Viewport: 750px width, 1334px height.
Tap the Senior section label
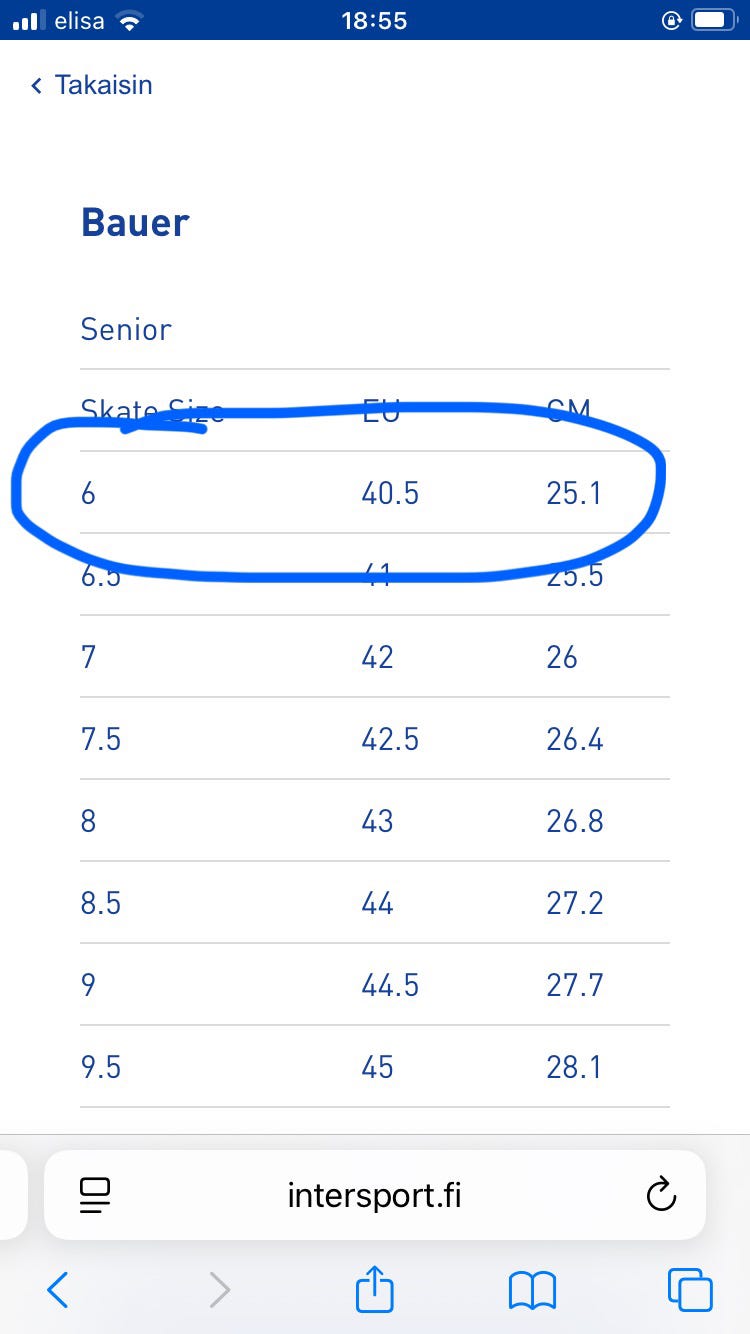tap(126, 329)
